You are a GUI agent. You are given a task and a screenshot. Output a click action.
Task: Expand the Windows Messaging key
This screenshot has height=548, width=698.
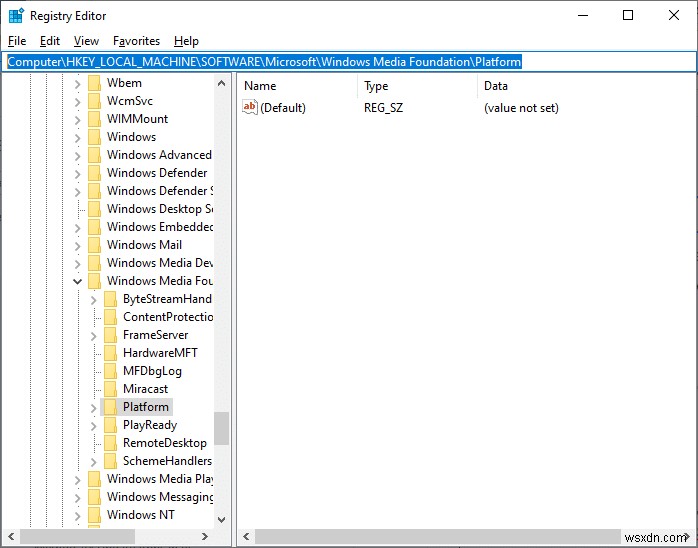[77, 498]
